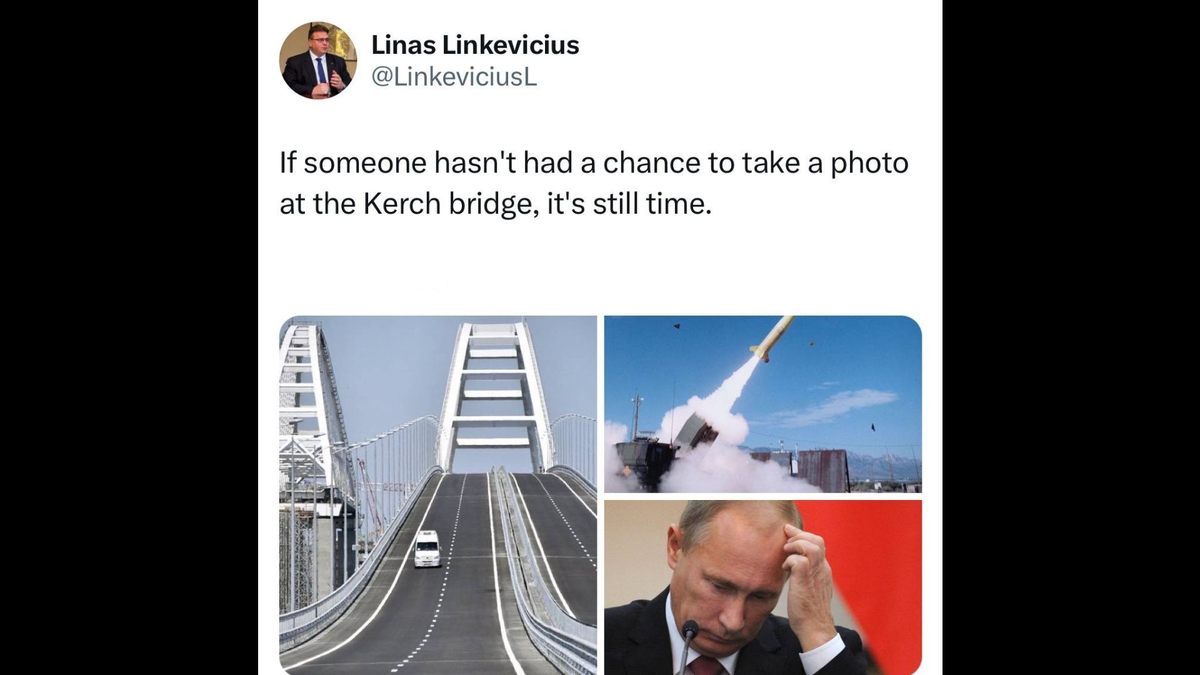The image size is (1200, 675).
Task: Click the display name Linas Linkevicius
Action: (475, 45)
